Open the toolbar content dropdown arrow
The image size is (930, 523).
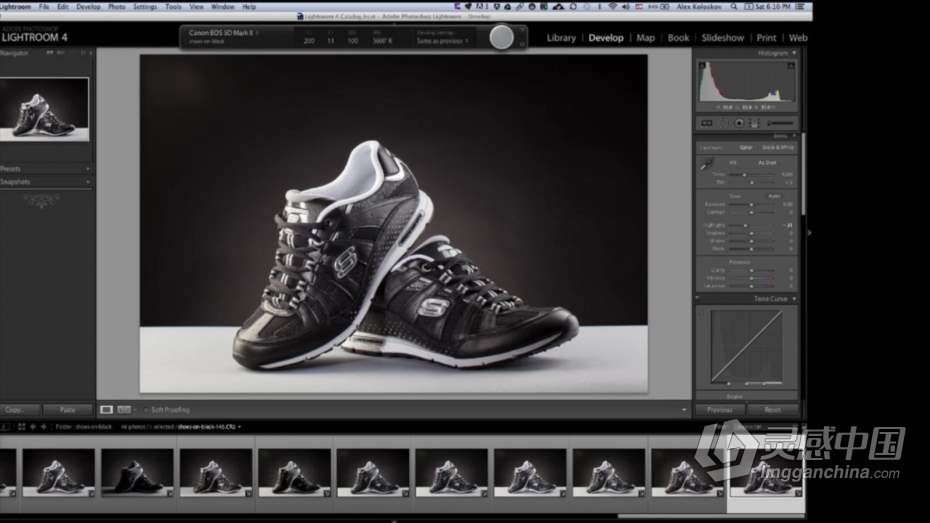pyautogui.click(x=684, y=410)
